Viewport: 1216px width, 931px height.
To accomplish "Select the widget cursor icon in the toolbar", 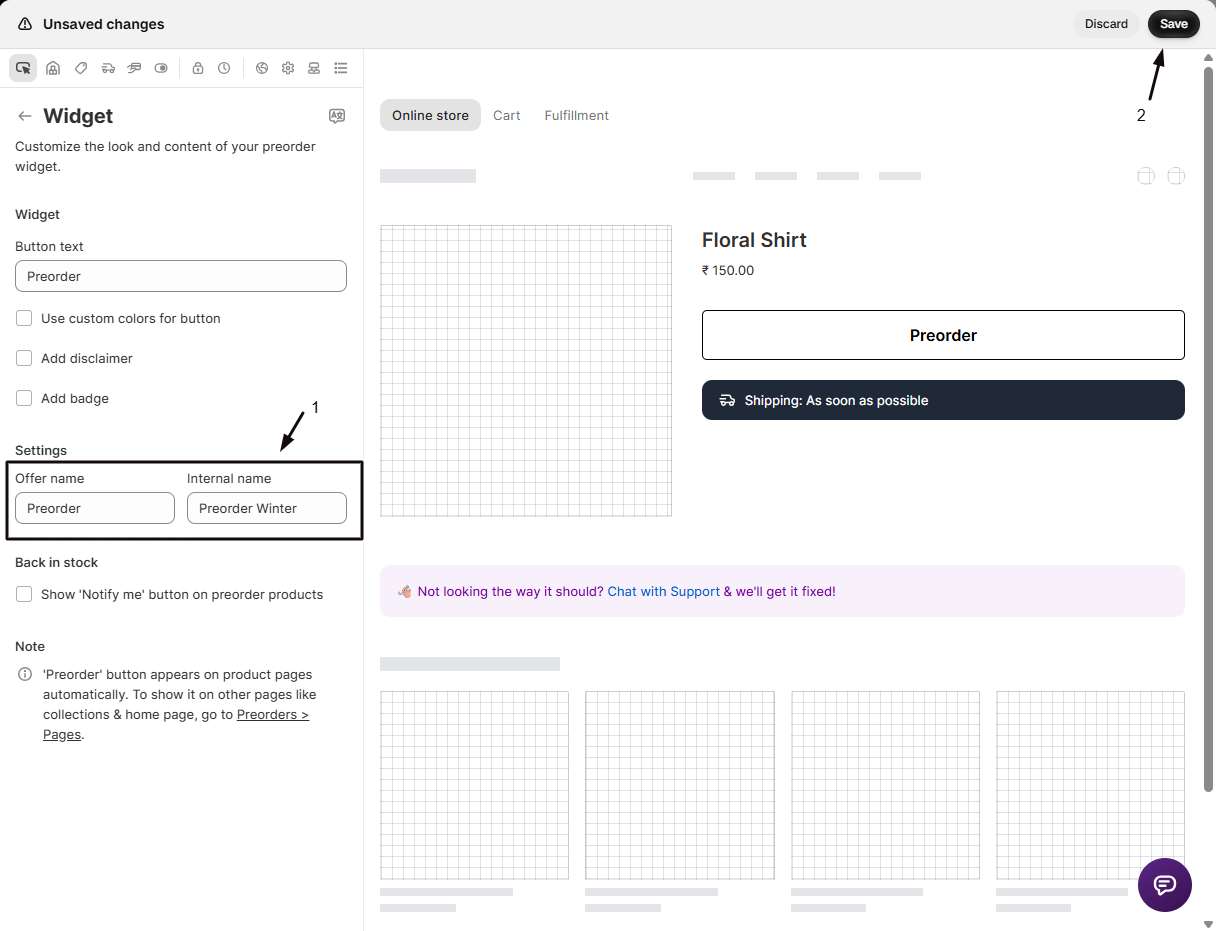I will pyautogui.click(x=24, y=68).
